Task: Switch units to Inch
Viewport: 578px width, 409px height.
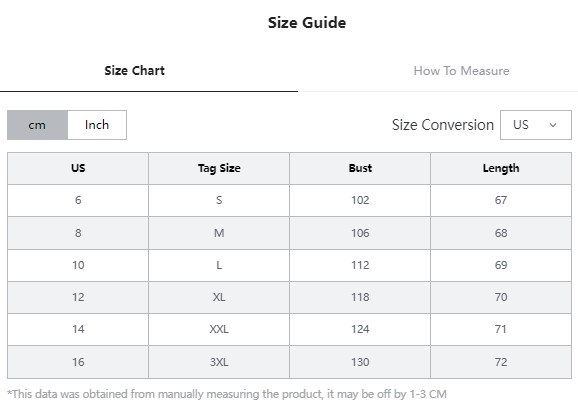Action: 97,125
